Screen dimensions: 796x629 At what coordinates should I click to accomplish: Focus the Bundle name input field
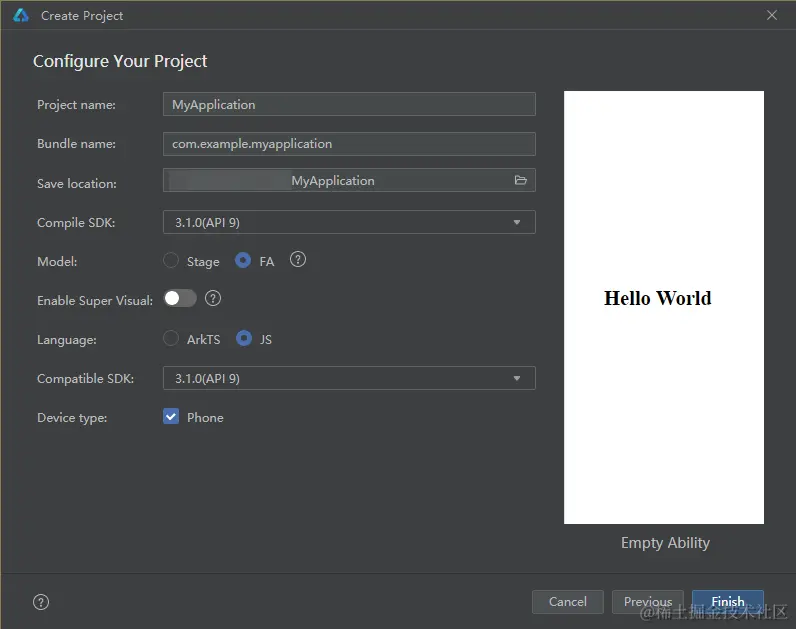pos(349,144)
